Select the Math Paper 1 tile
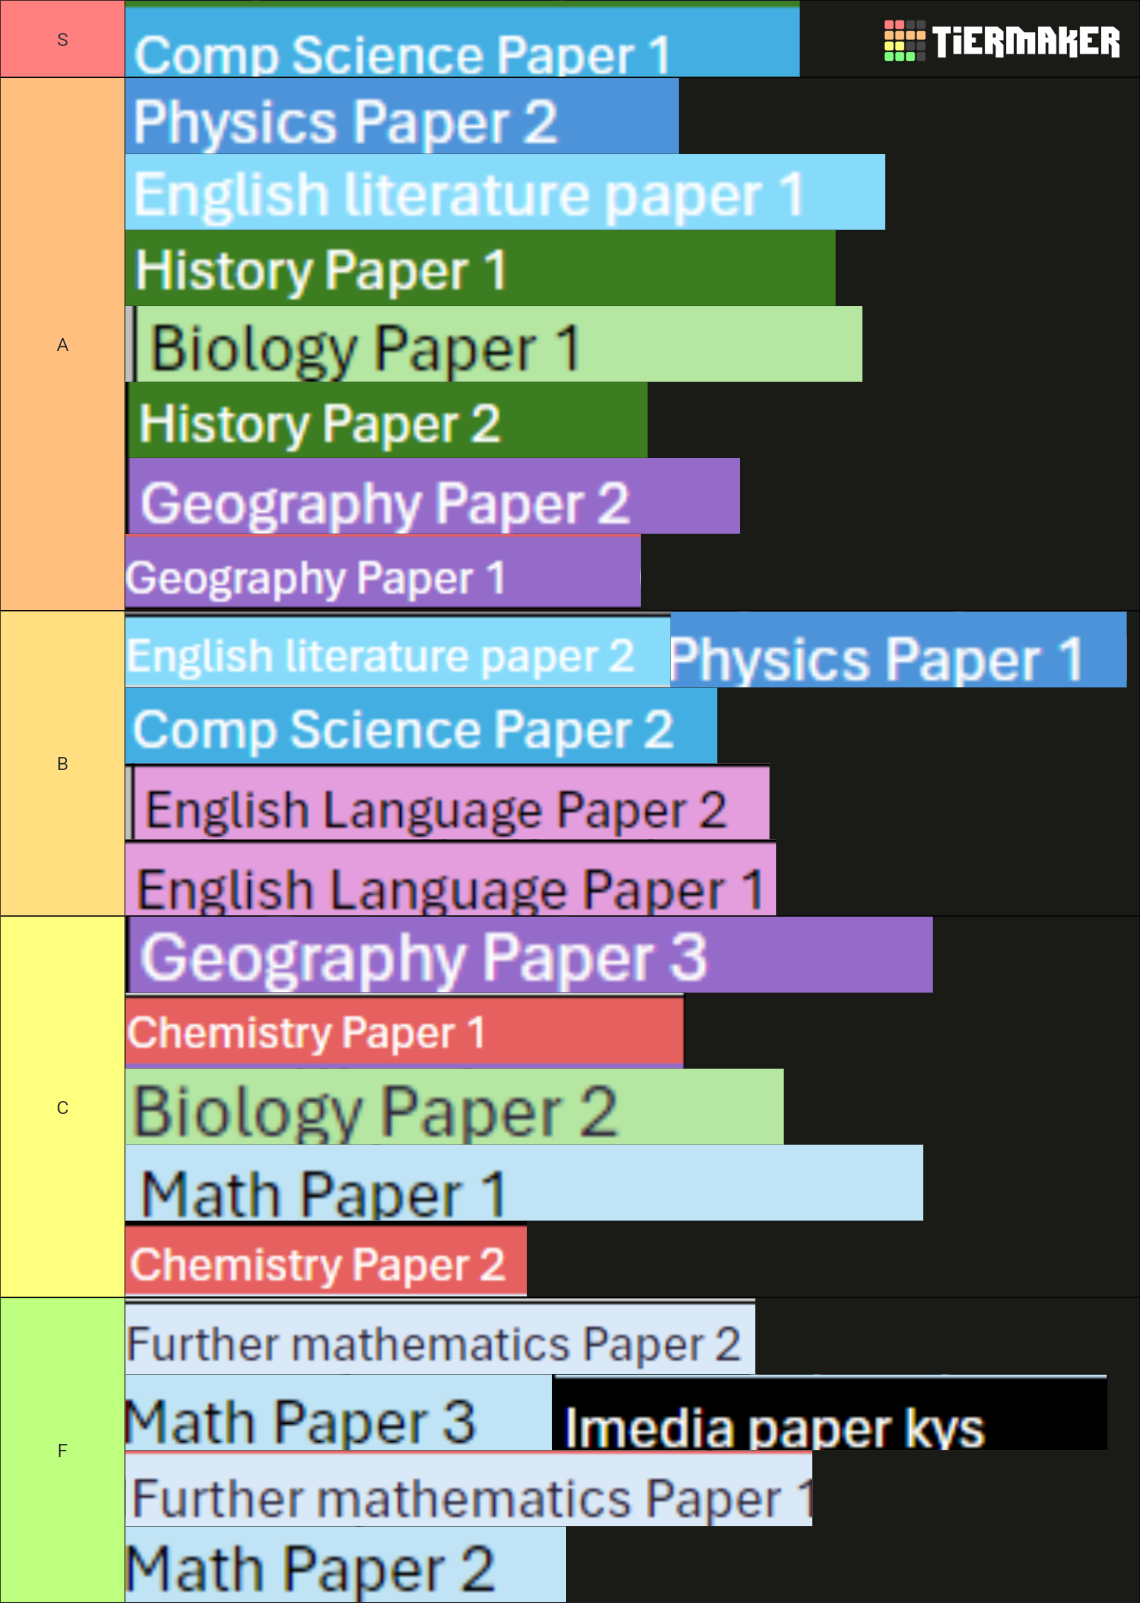Screen dimensions: 1140x1603 [x=524, y=1183]
